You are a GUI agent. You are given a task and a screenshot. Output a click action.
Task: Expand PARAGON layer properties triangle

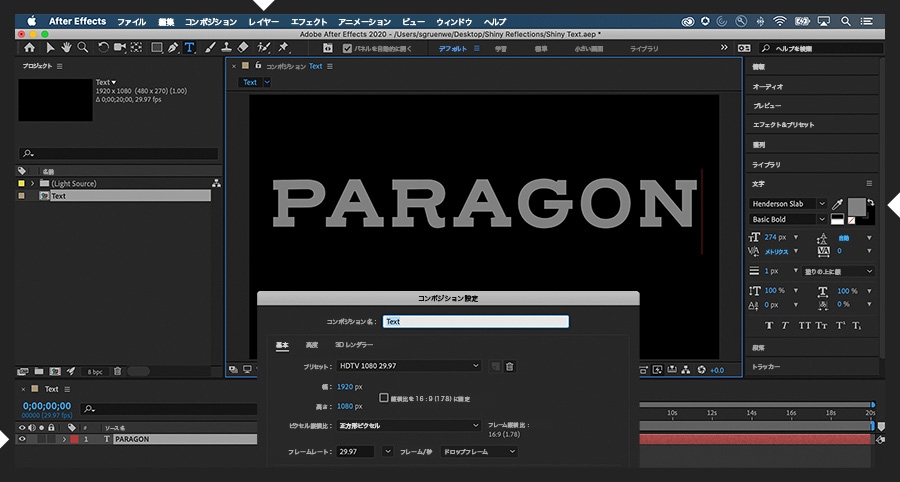point(64,439)
